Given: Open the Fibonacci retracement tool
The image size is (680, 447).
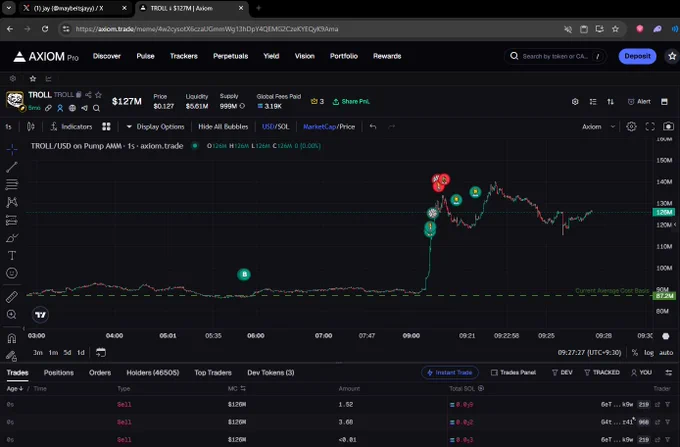Looking at the screenshot, I should pos(12,184).
